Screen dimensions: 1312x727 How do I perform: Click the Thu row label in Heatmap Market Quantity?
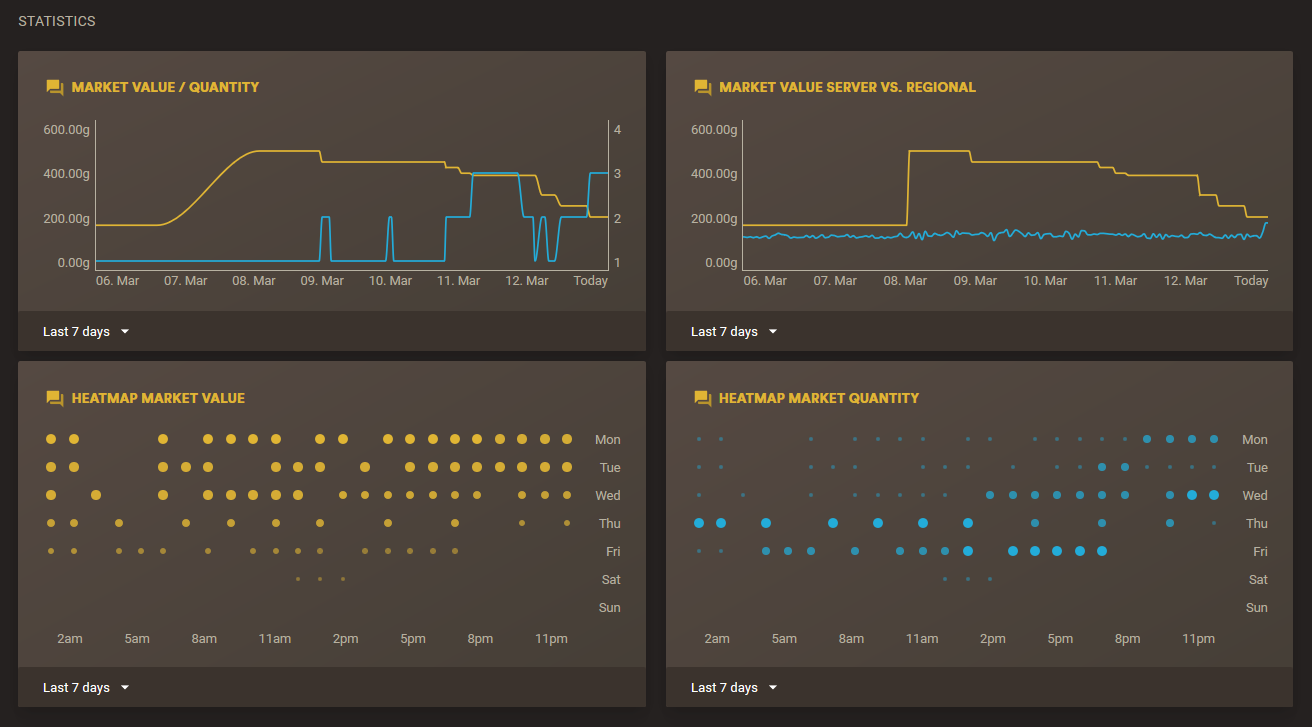coord(1257,524)
